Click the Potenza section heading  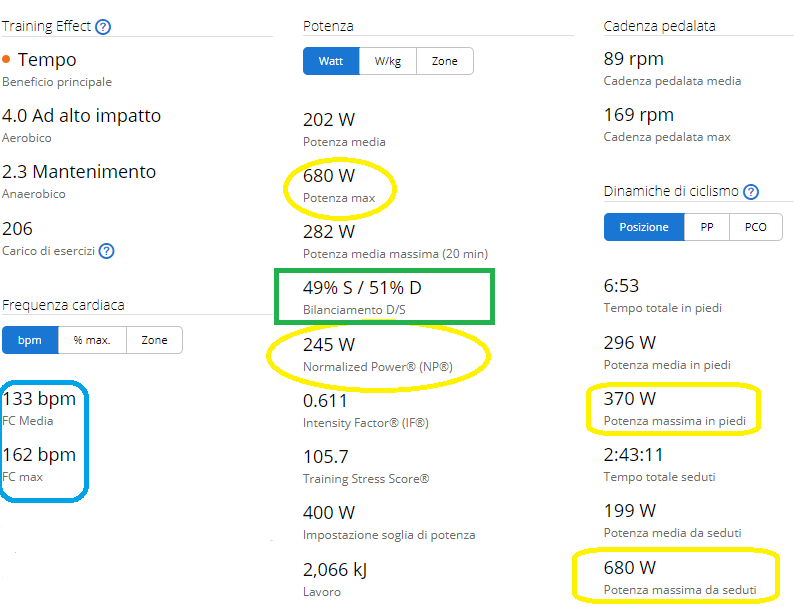coord(328,26)
